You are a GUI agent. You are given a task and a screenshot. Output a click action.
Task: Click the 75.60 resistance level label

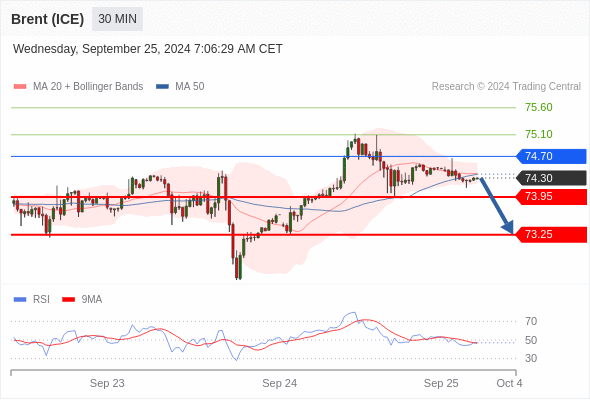coord(539,107)
